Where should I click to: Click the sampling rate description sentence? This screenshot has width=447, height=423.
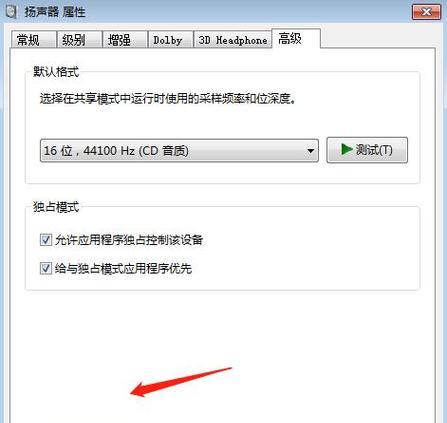tap(168, 99)
